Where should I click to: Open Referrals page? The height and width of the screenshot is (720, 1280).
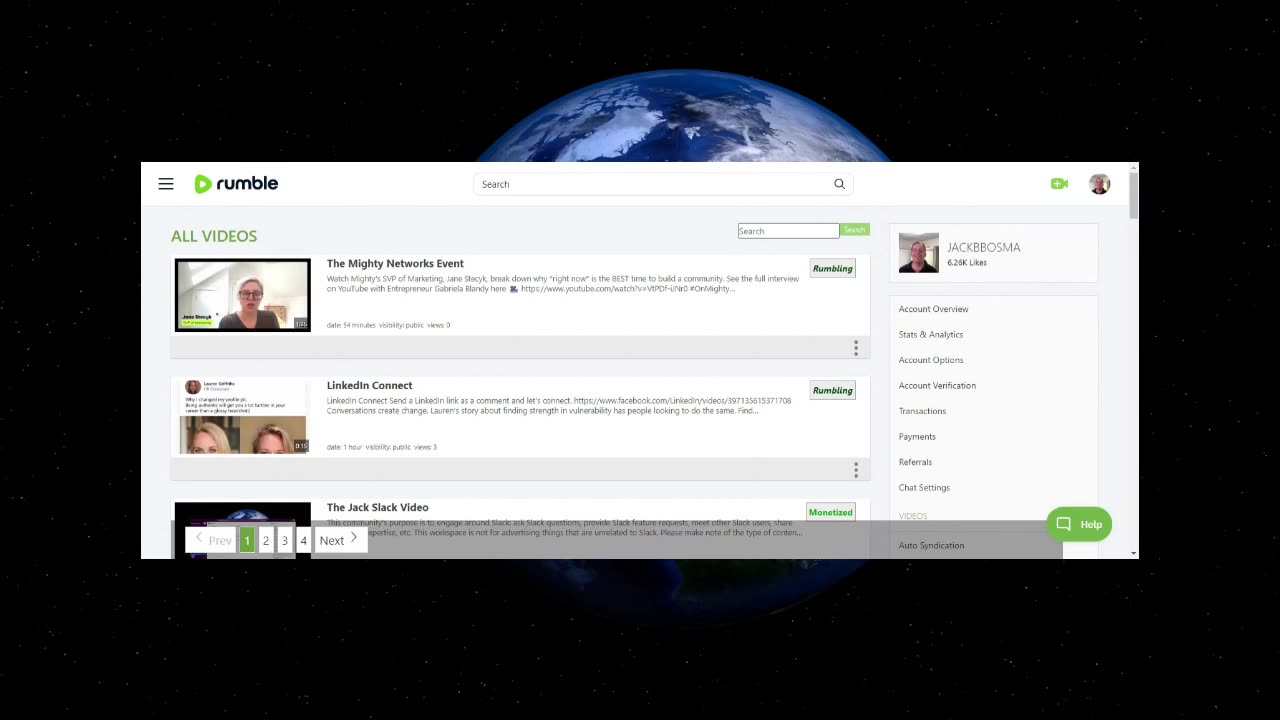pos(915,462)
